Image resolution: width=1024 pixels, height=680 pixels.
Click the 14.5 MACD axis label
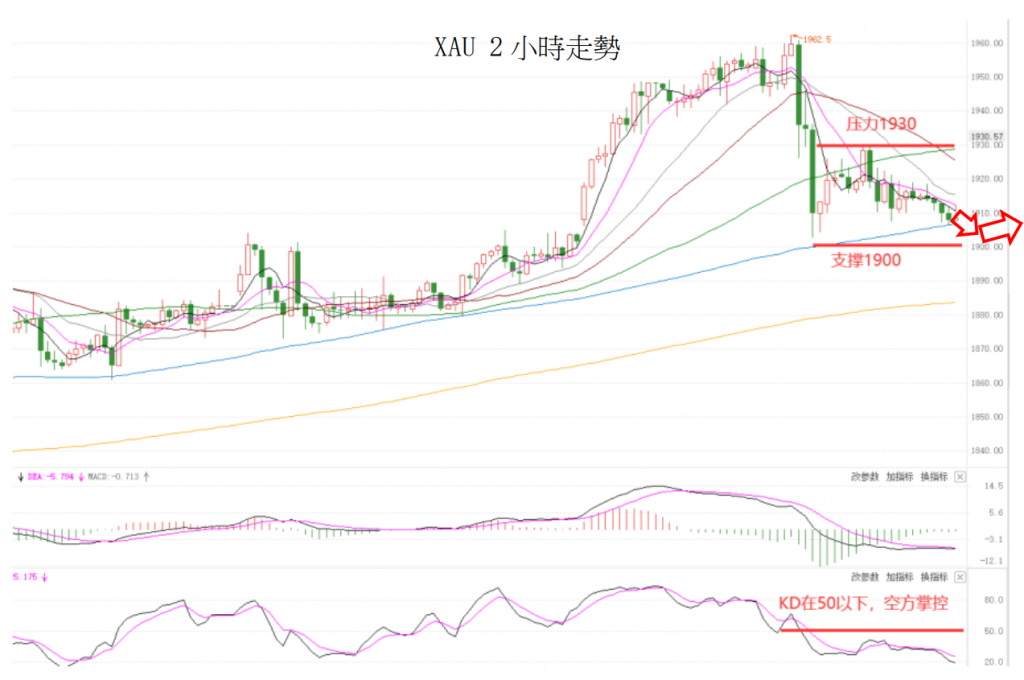994,486
